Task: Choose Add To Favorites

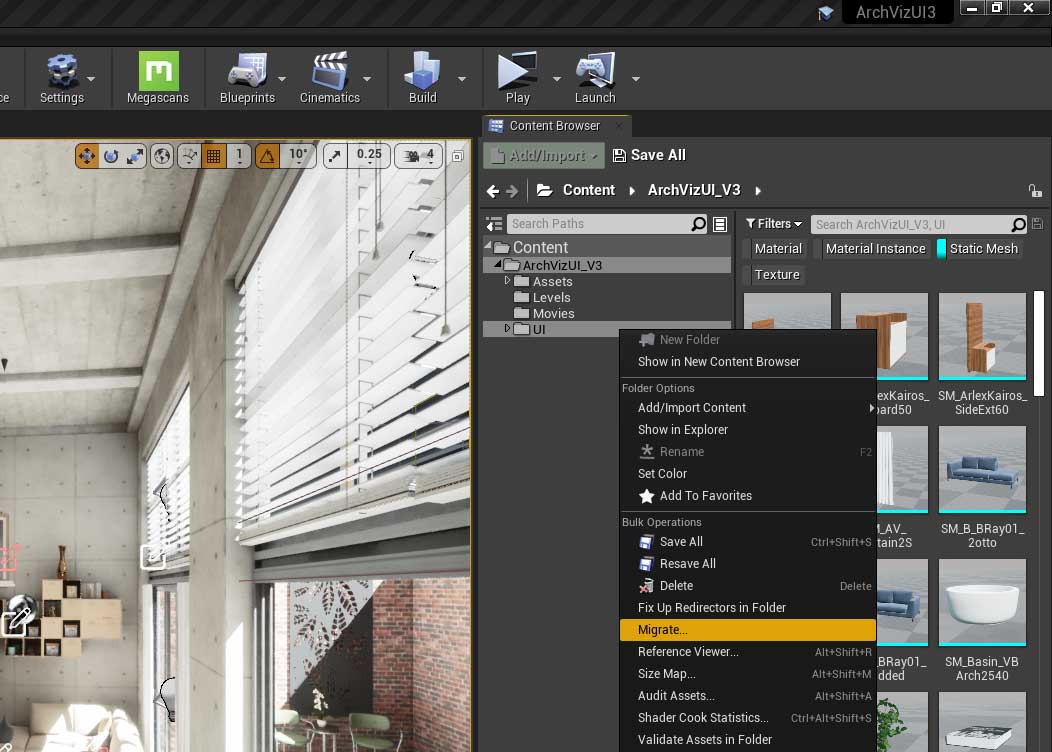Action: [x=747, y=496]
